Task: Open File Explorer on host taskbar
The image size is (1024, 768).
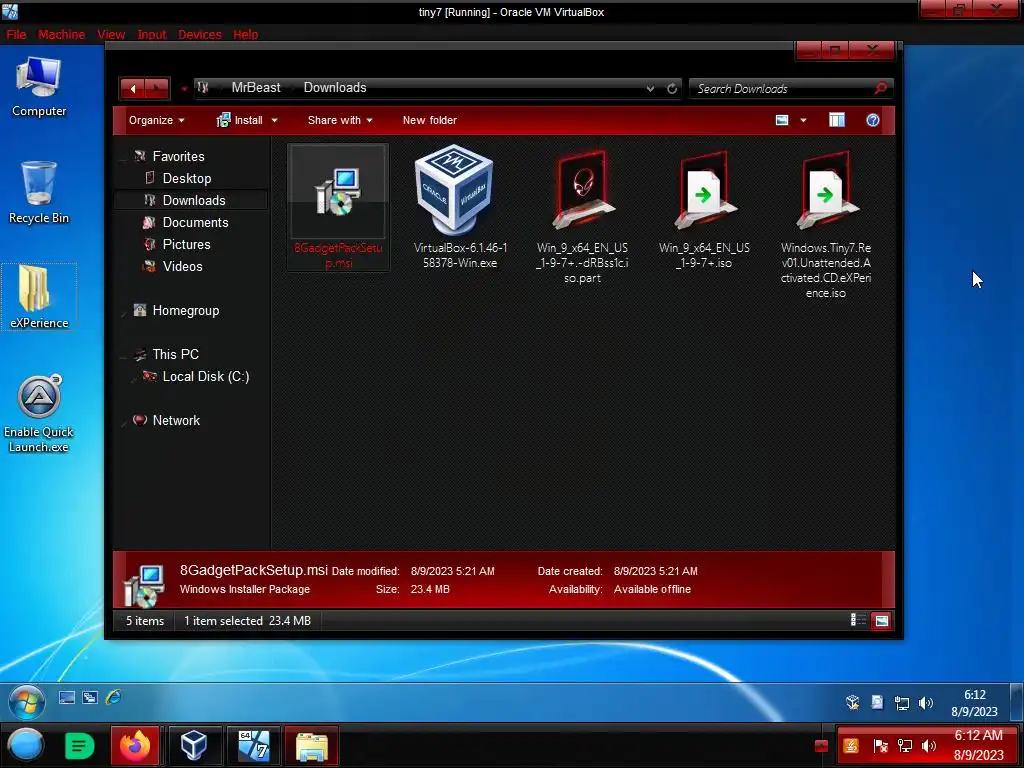Action: [312, 745]
